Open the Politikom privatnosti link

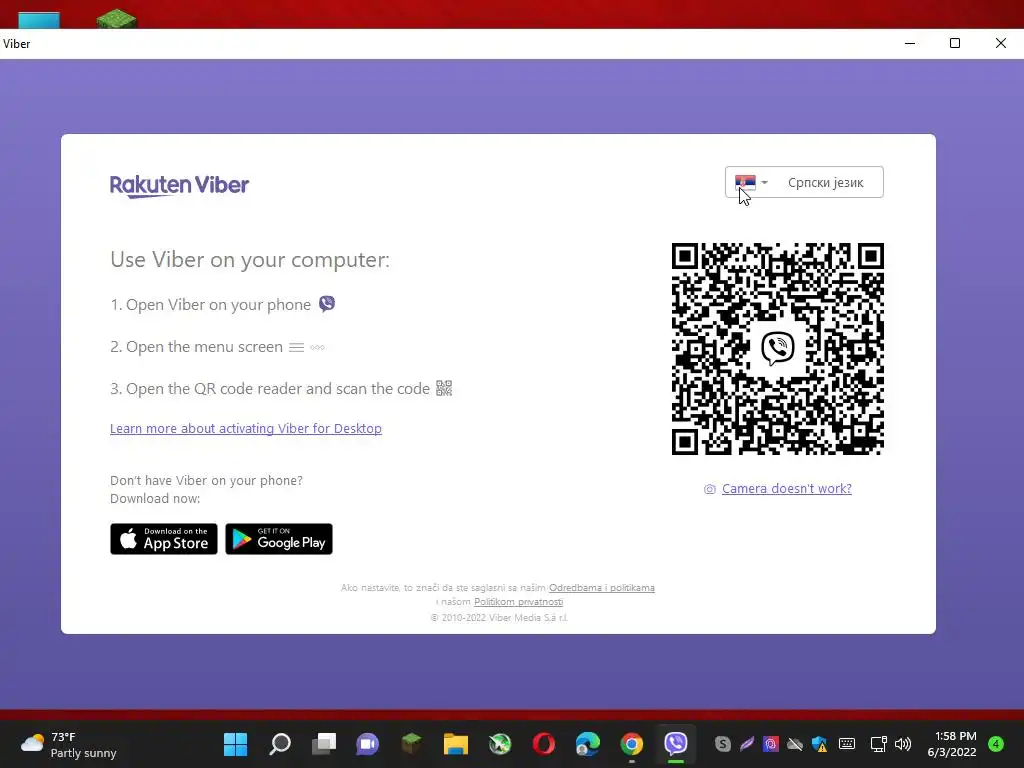pyautogui.click(x=519, y=602)
